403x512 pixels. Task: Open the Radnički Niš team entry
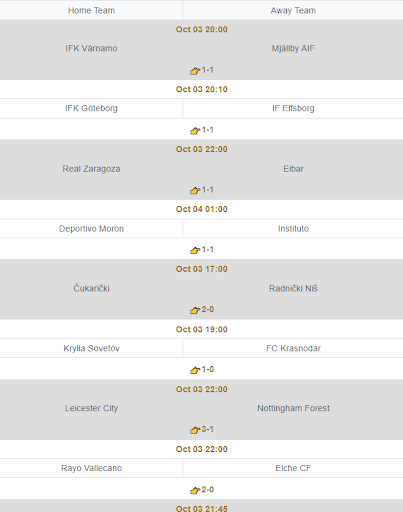click(293, 288)
